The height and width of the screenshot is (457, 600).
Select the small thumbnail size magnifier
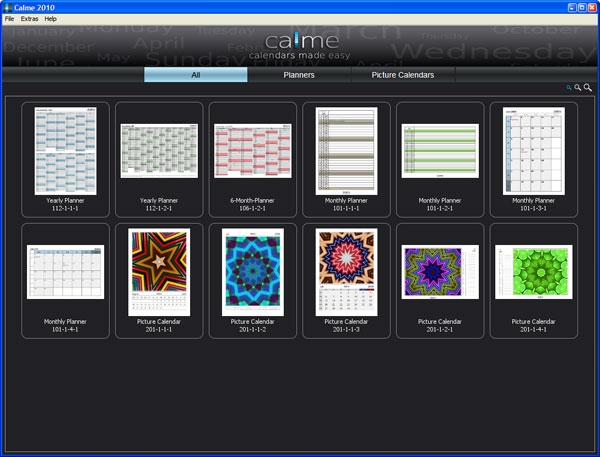coord(569,88)
